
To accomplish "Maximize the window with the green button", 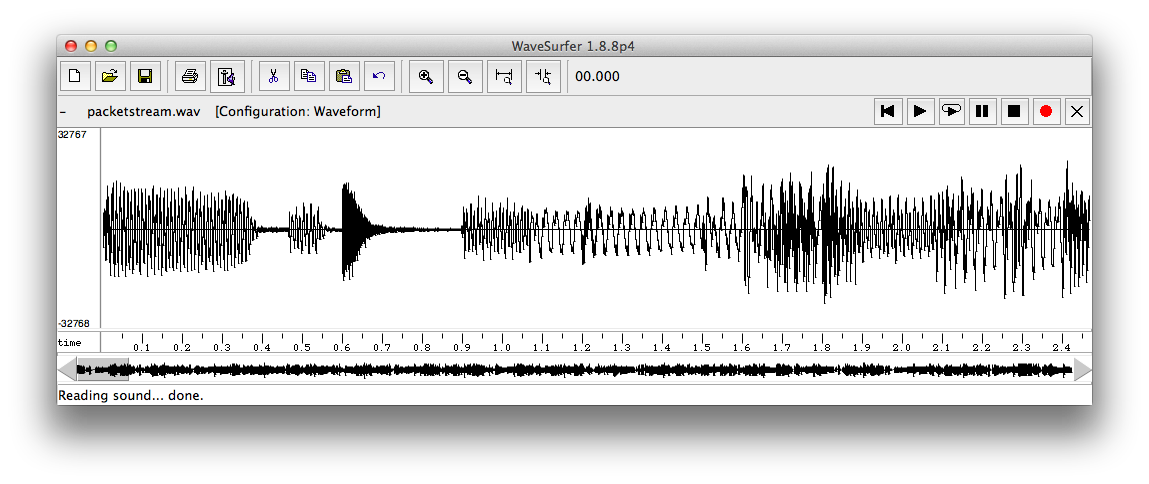I will coord(111,46).
